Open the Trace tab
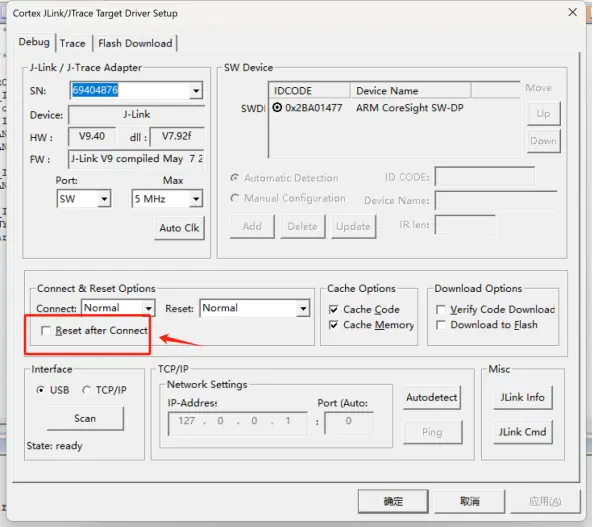Screen dimensions: 593x527 pyautogui.click(x=73, y=43)
